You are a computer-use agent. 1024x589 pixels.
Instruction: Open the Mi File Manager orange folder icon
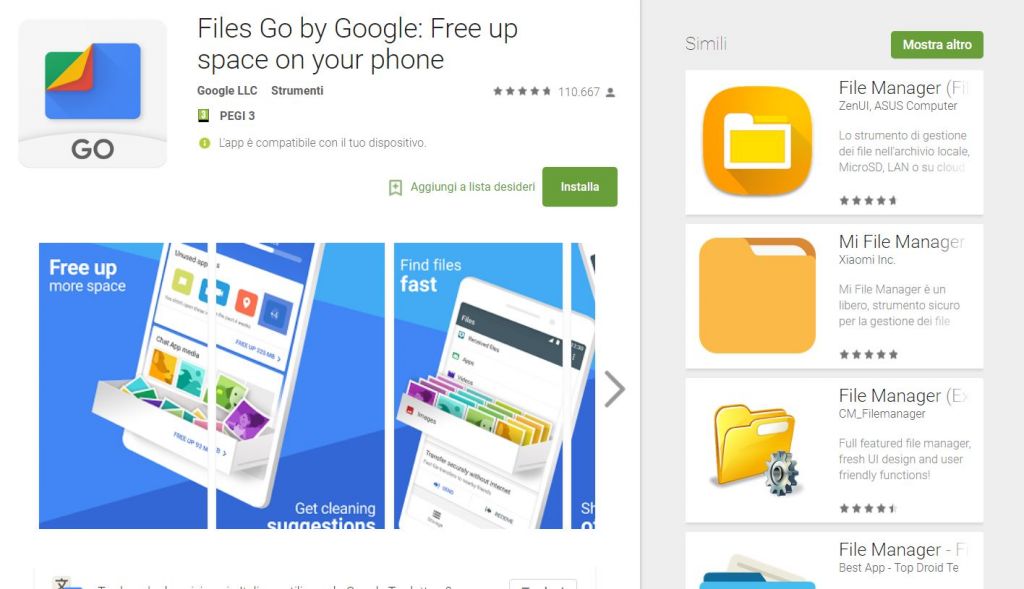pos(757,295)
